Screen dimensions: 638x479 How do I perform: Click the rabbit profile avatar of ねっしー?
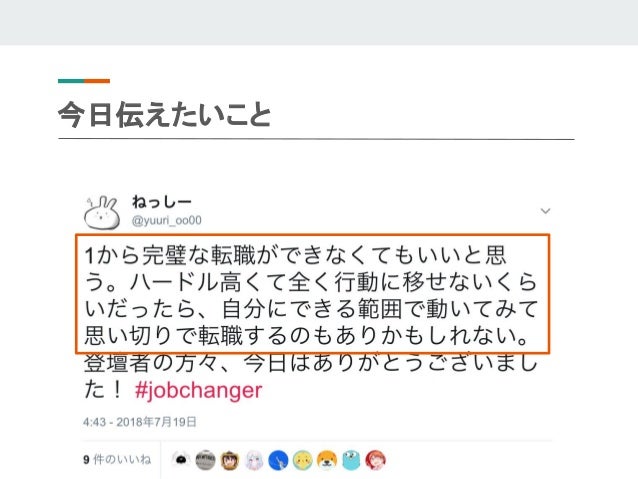coord(102,212)
